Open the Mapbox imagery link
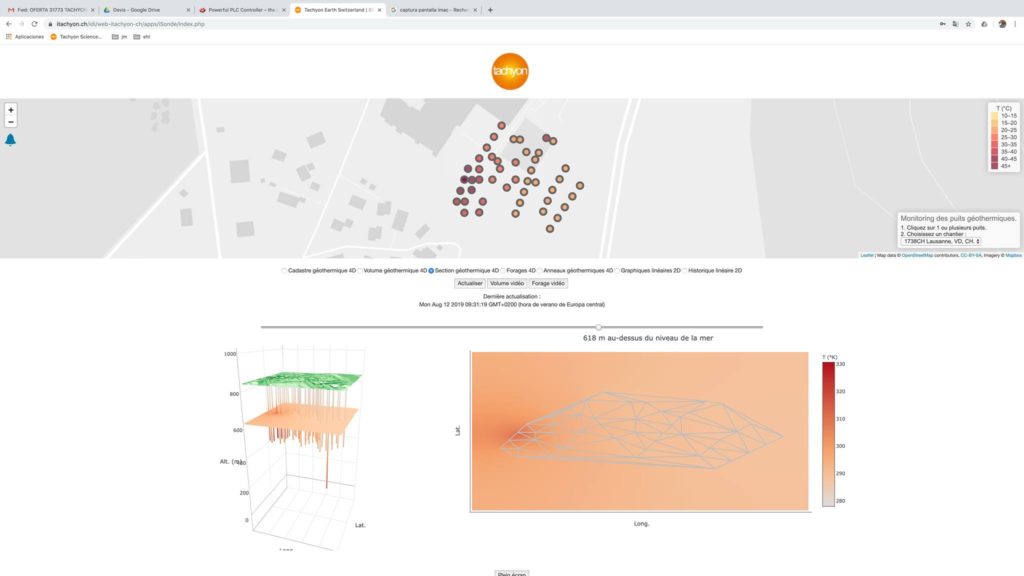This screenshot has height=576, width=1024. (x=1013, y=255)
